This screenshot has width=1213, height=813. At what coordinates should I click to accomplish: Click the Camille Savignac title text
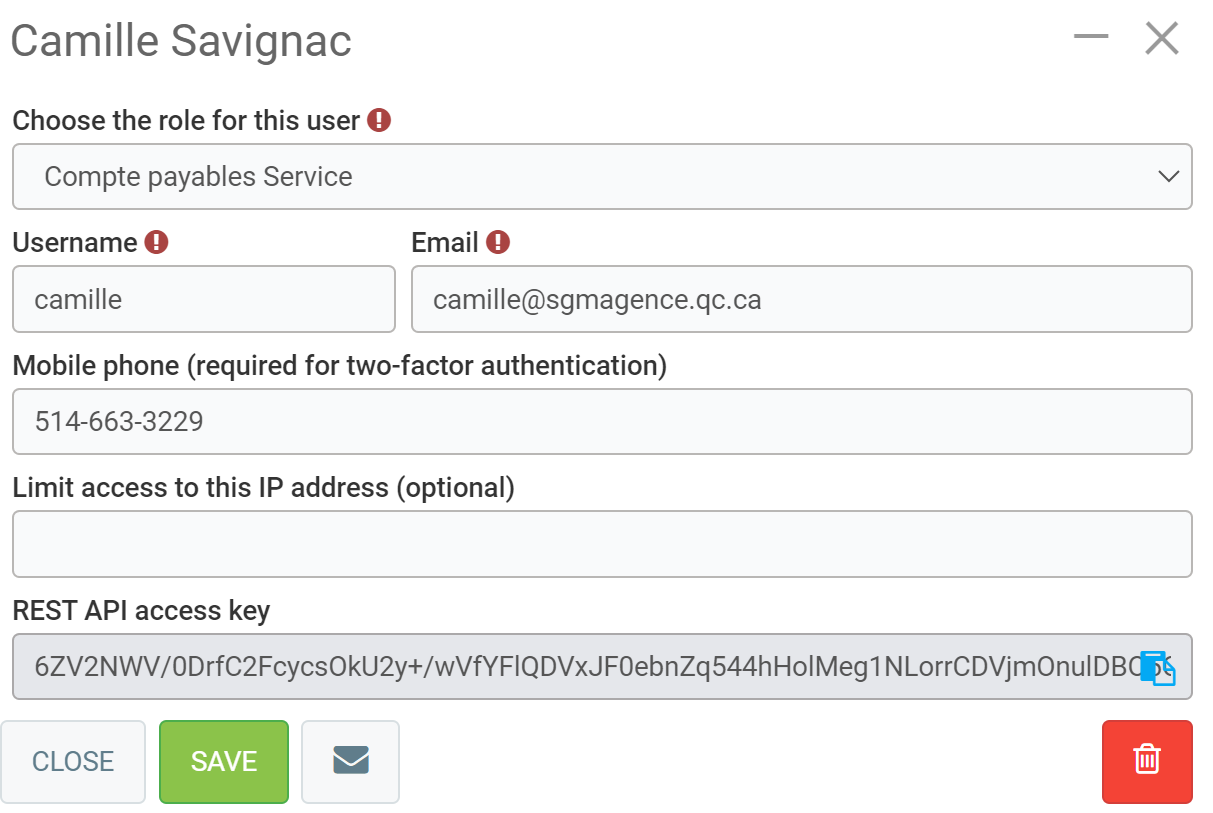coord(181,42)
